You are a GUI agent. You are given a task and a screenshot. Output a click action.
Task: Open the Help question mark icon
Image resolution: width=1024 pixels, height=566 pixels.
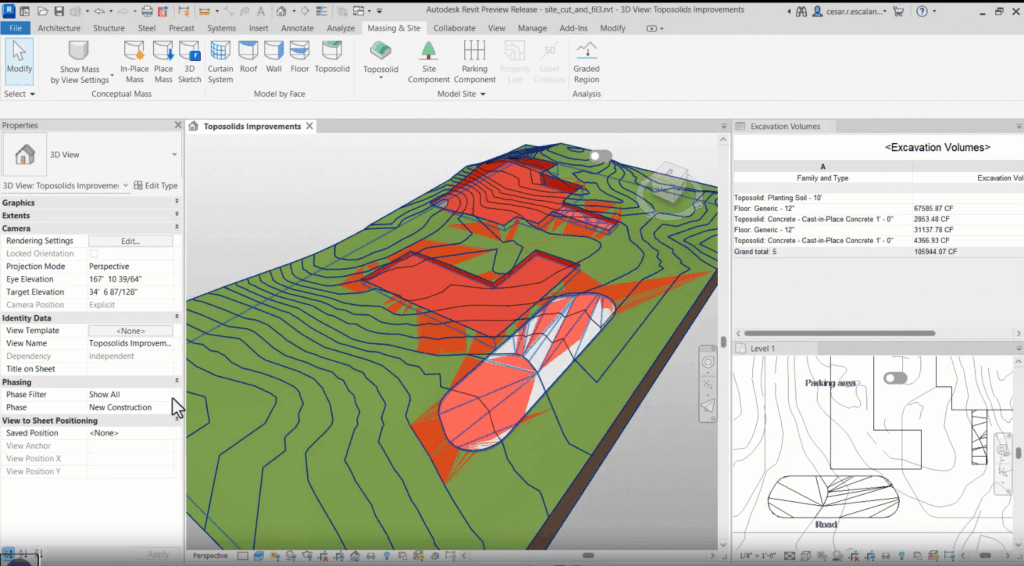[x=922, y=11]
